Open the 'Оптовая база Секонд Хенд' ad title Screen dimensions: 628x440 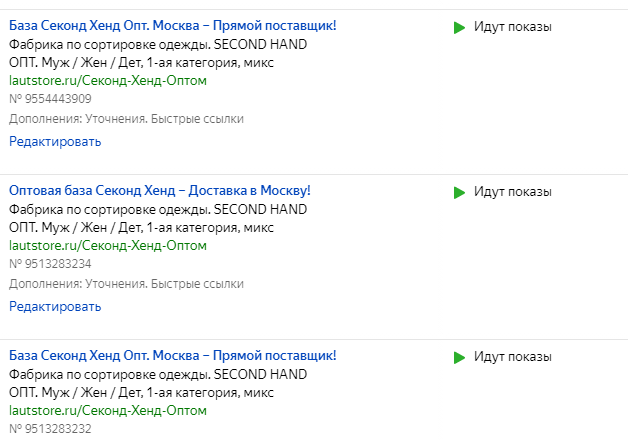click(x=160, y=190)
